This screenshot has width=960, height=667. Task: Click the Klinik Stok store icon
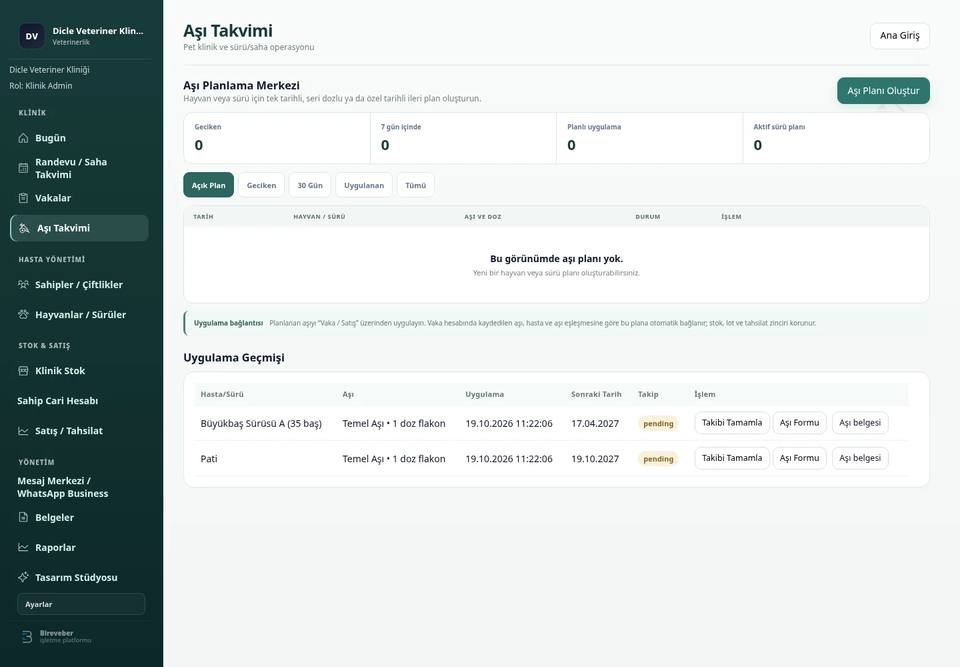tap(23, 371)
